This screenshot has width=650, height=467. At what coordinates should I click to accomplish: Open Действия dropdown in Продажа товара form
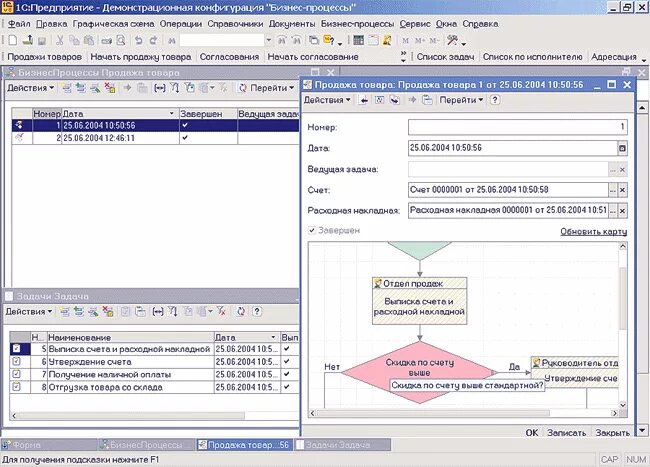(327, 100)
